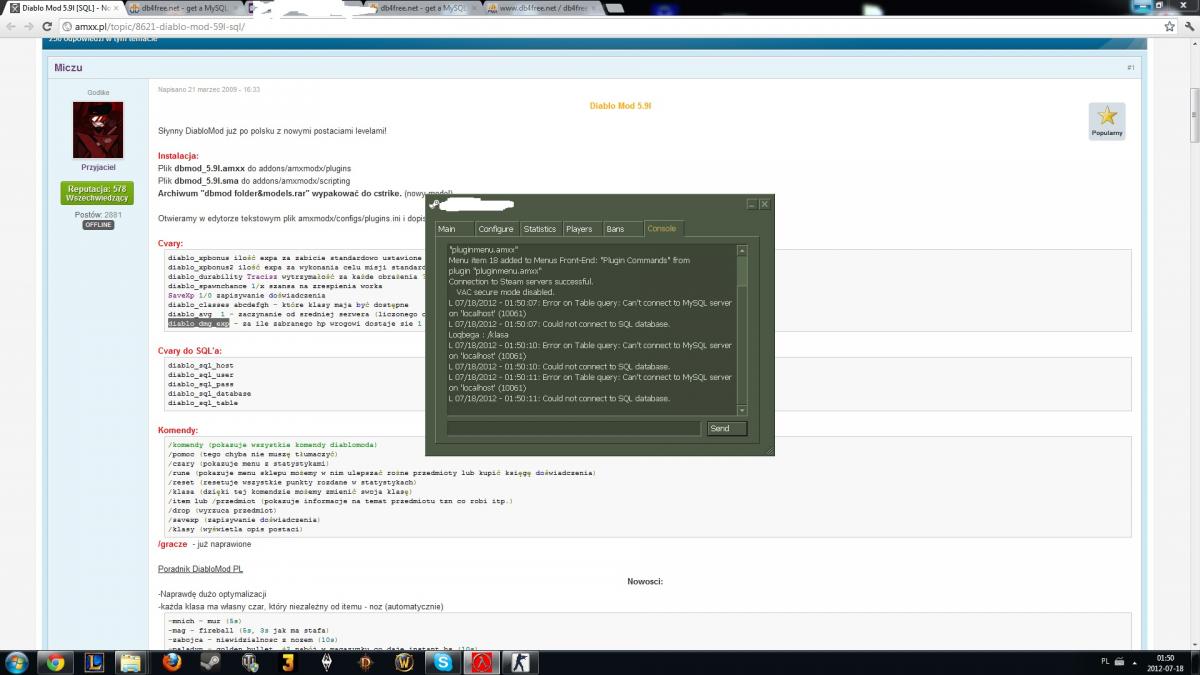Select the Console tab

click(662, 229)
